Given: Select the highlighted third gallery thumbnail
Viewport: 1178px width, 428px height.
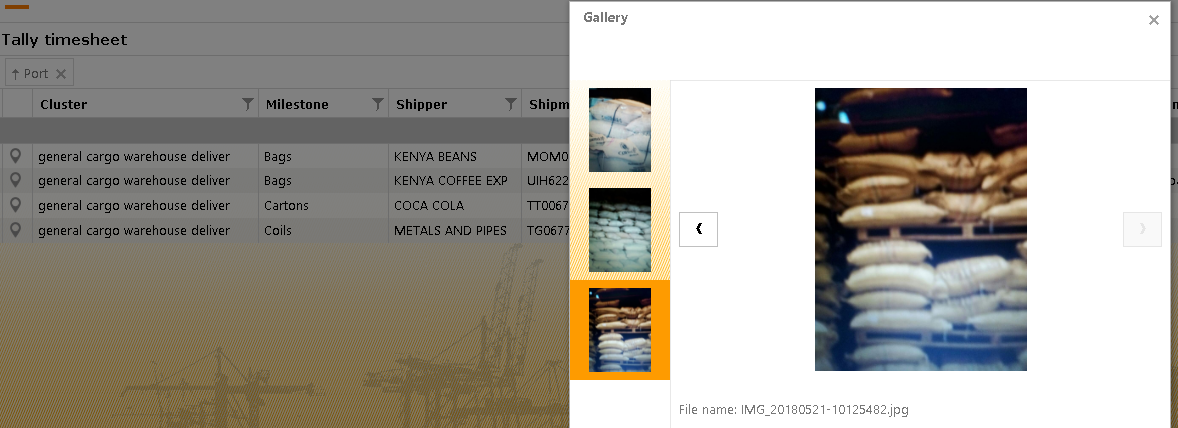Looking at the screenshot, I should point(620,330).
